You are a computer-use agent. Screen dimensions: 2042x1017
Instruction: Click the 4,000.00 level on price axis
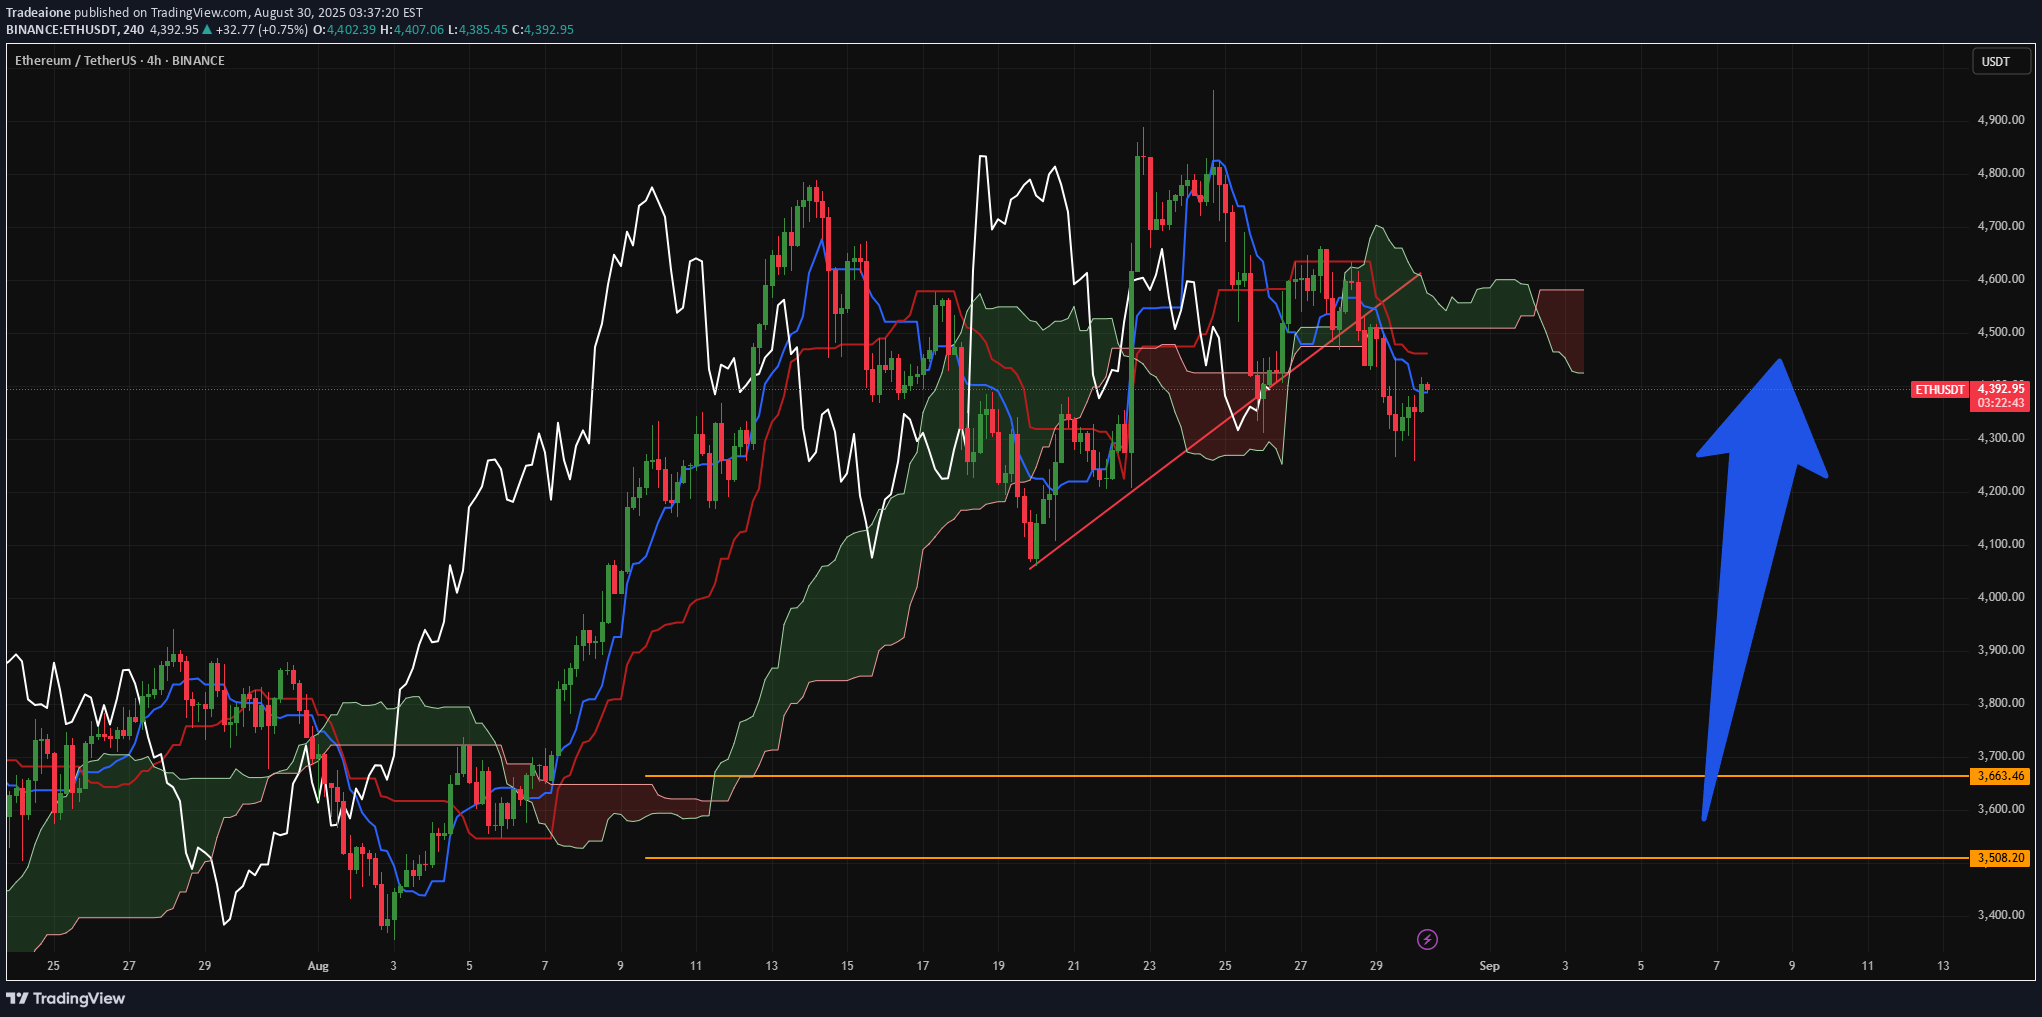[x=2000, y=597]
